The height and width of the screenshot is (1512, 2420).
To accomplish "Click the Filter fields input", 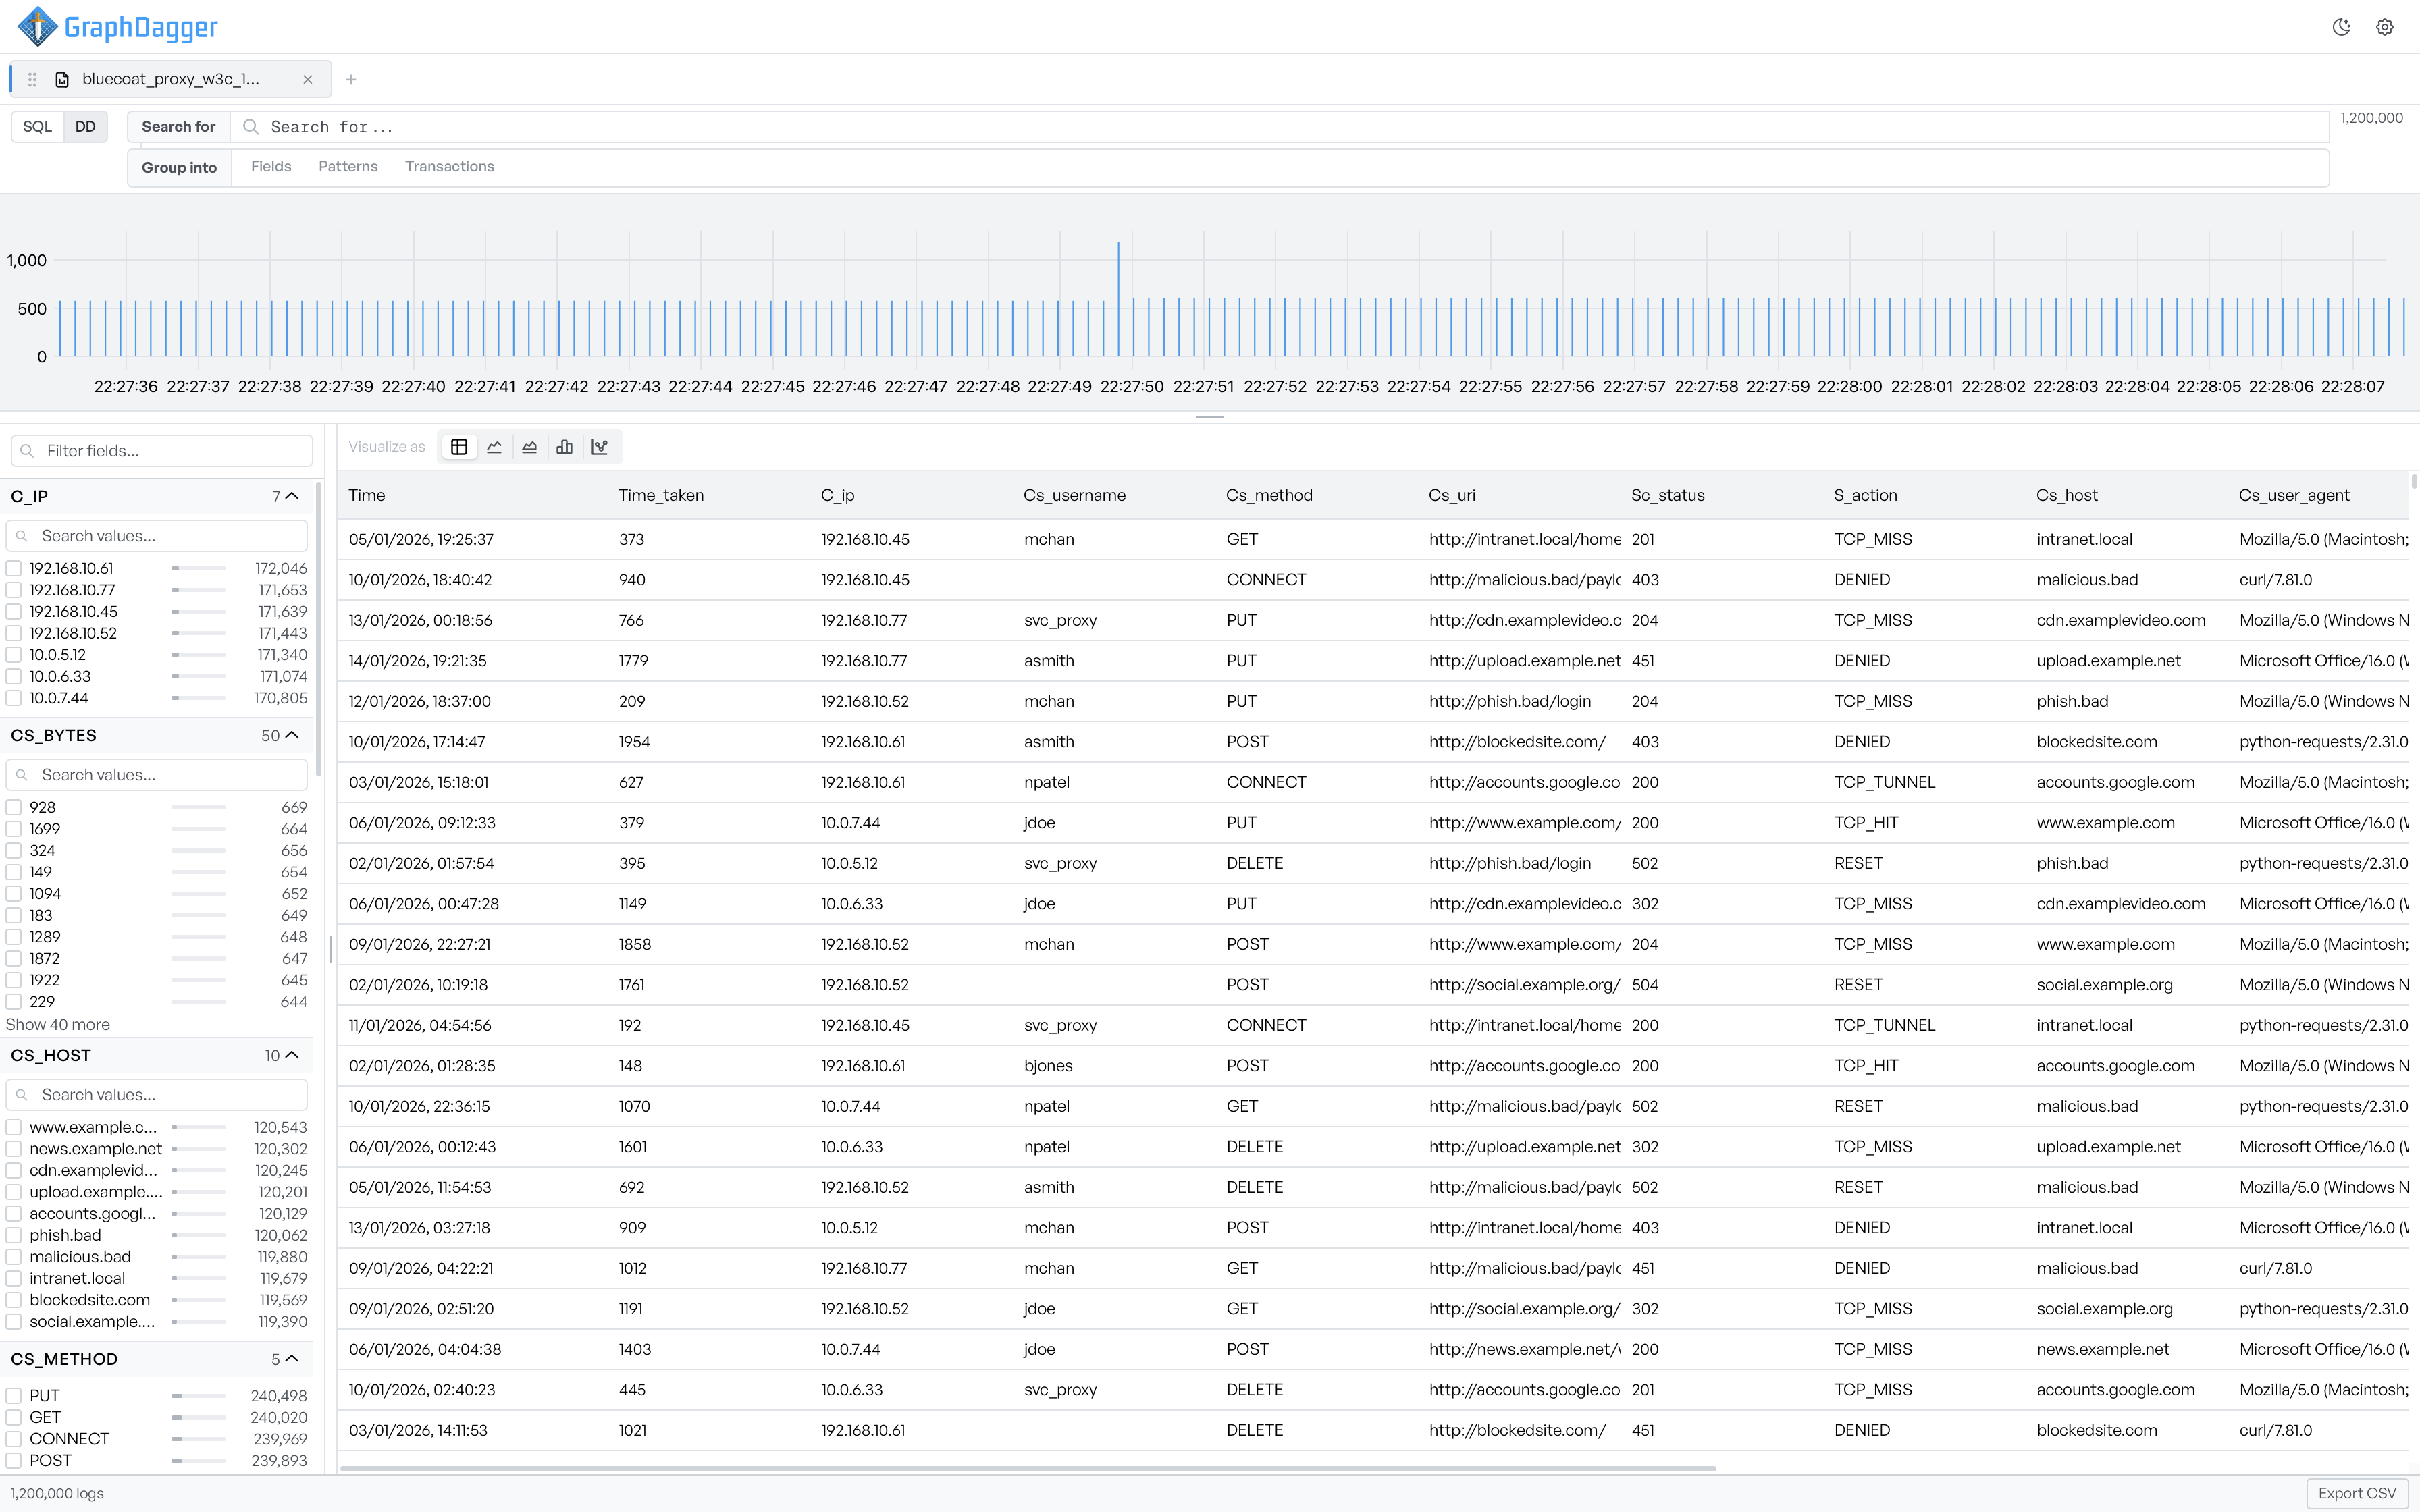I will [162, 451].
